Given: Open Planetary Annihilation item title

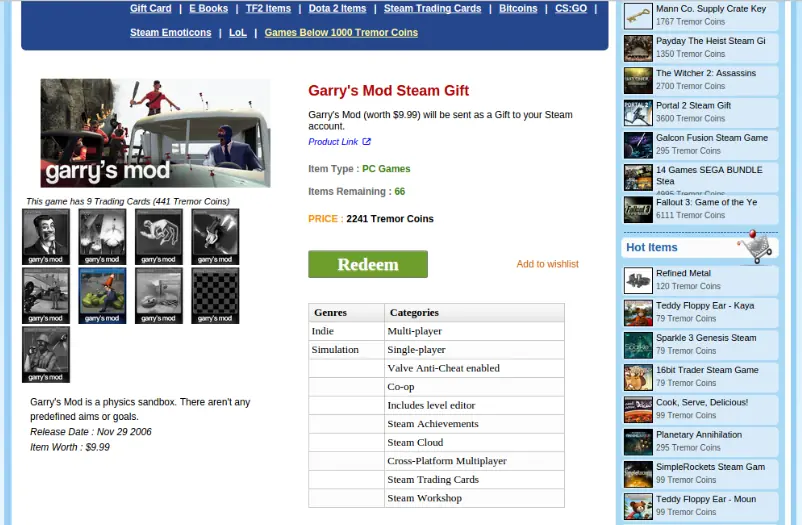Looking at the screenshot, I should point(699,434).
